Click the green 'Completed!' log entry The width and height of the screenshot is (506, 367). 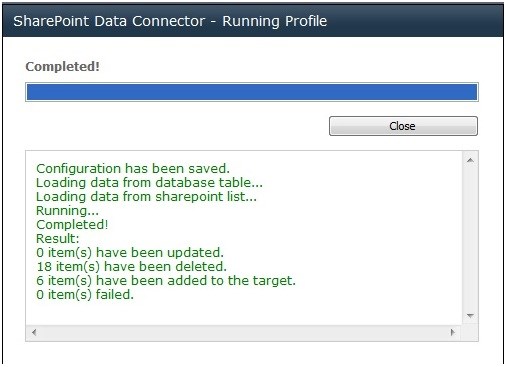click(72, 225)
